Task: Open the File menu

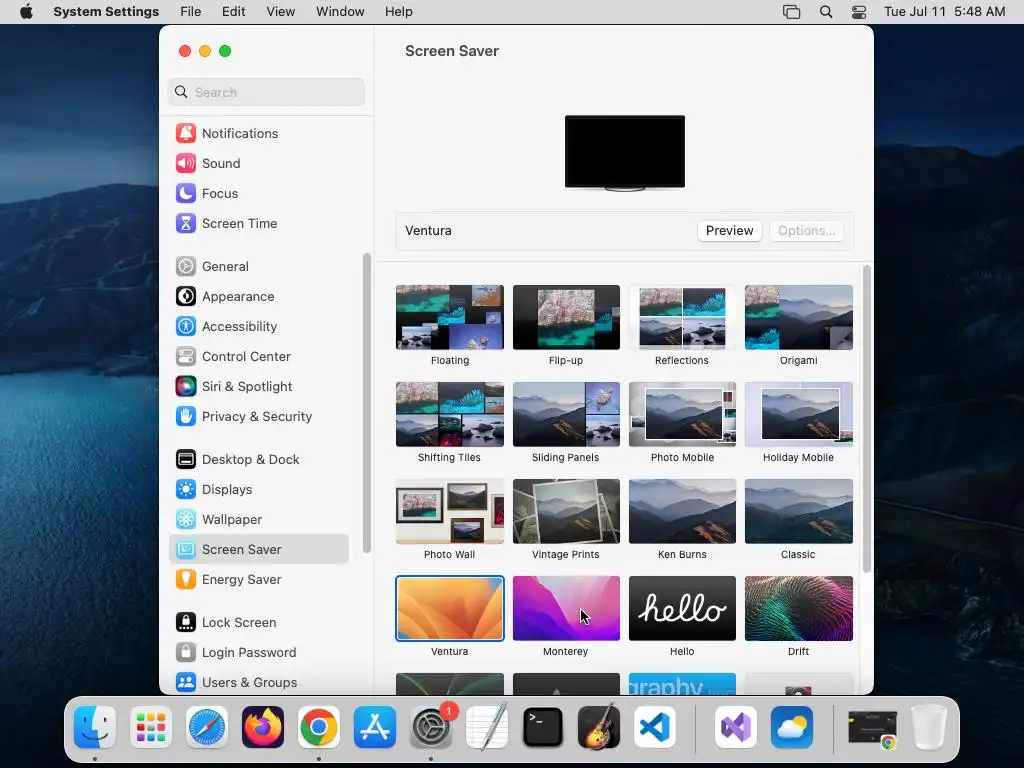Action: (x=191, y=12)
